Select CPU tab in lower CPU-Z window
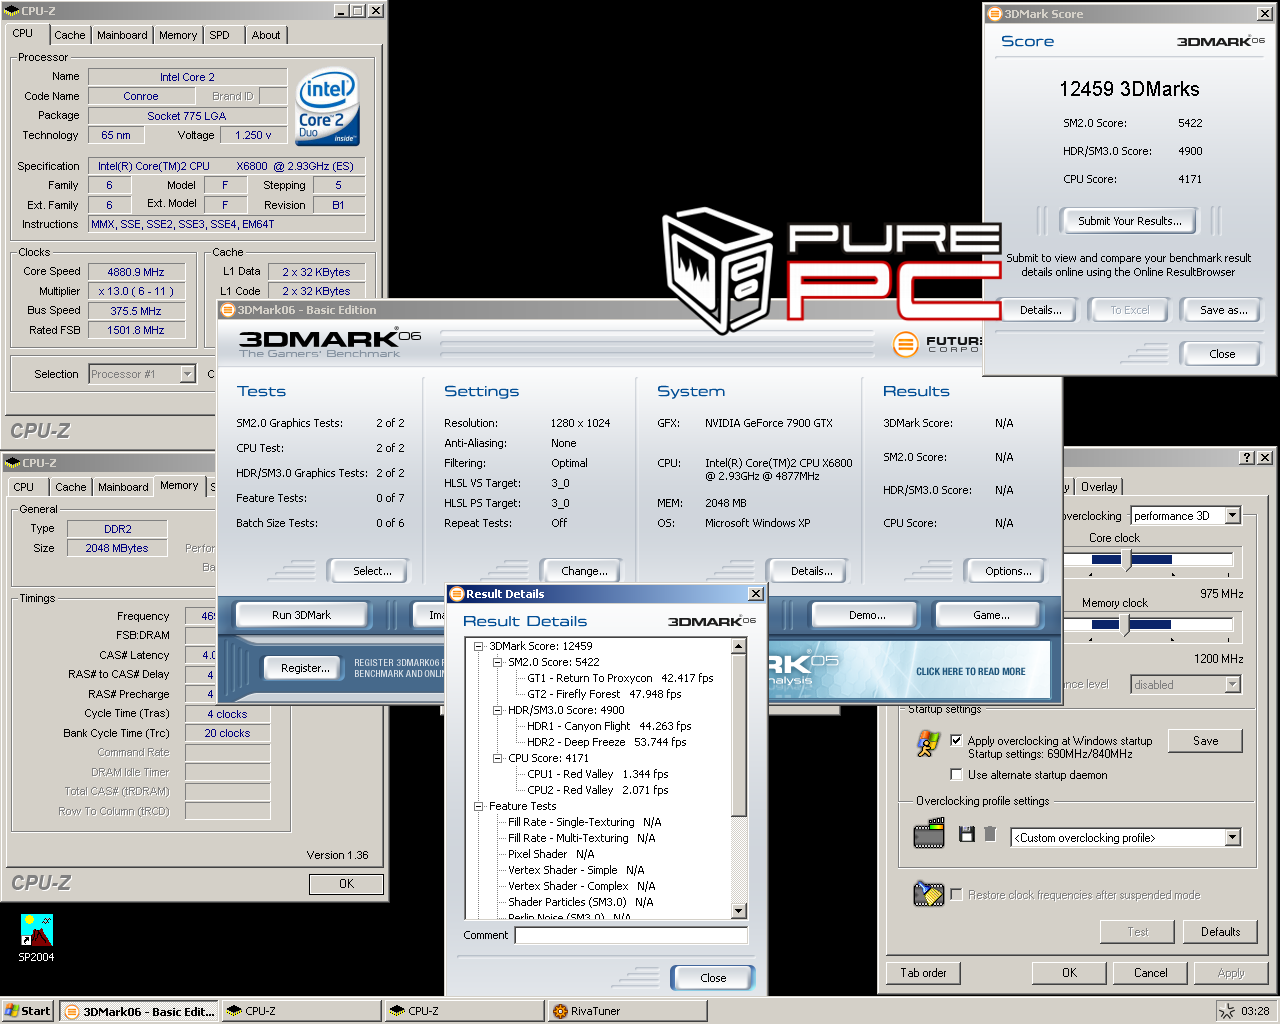The image size is (1280, 1024). click(x=24, y=487)
